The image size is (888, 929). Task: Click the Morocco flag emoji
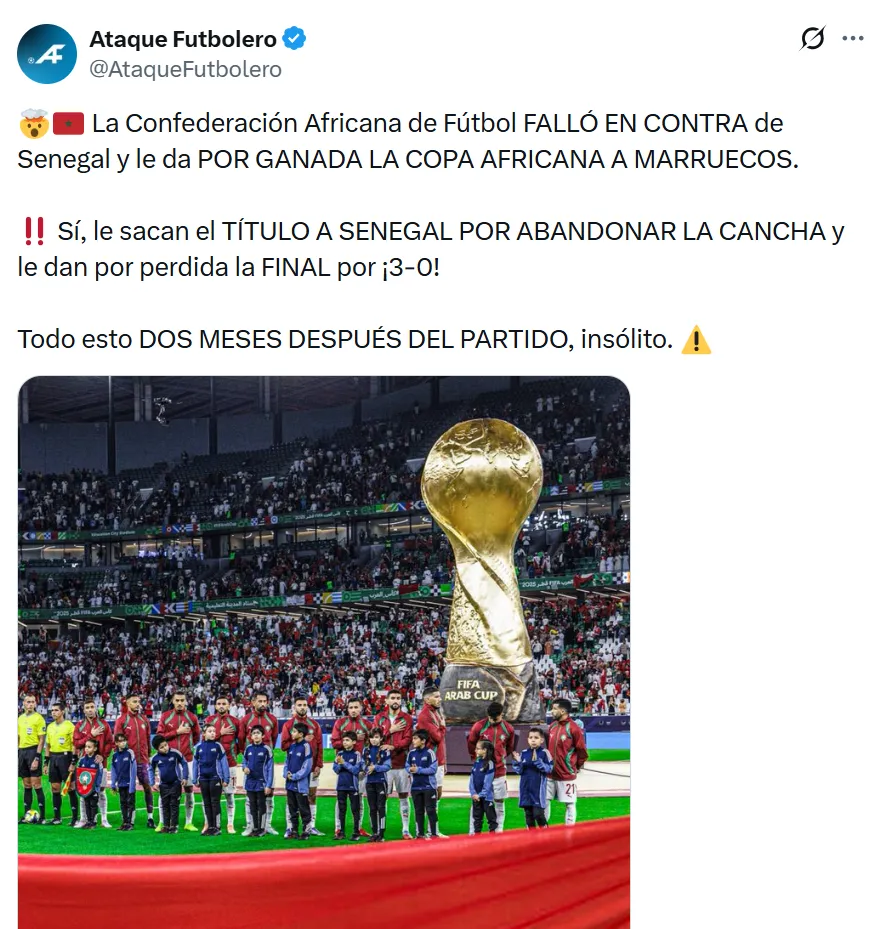68,124
